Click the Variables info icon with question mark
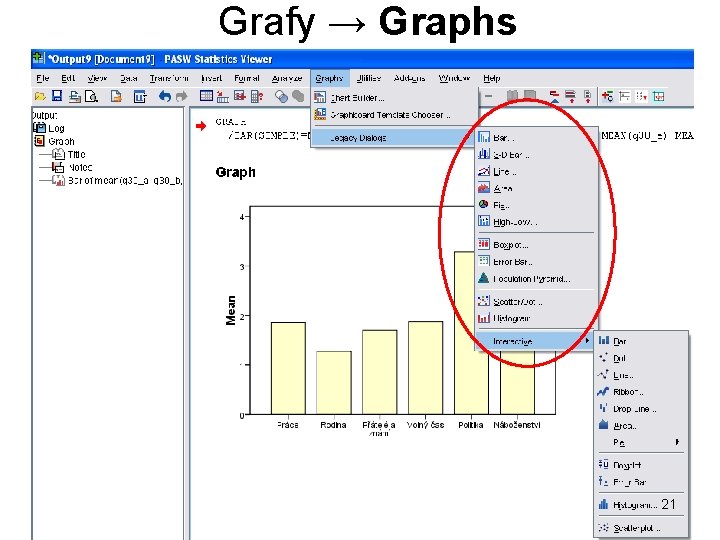This screenshot has height=540, width=720. 257,96
